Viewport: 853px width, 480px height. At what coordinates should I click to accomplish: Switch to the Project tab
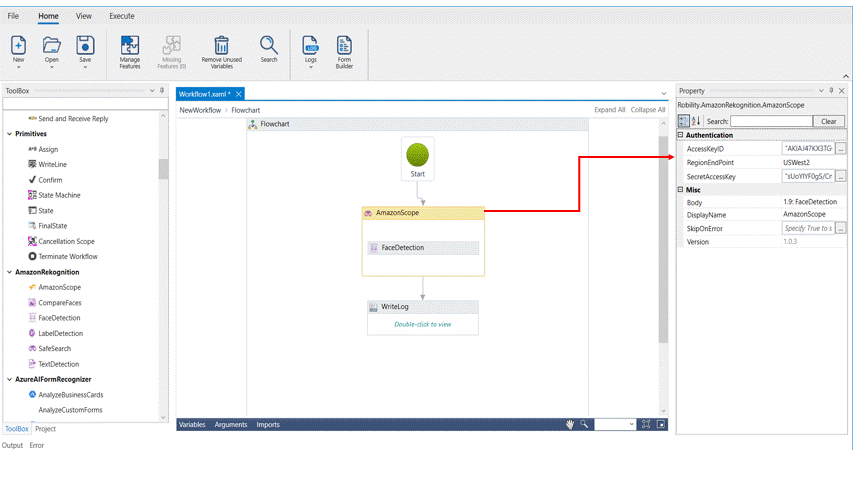click(45, 428)
